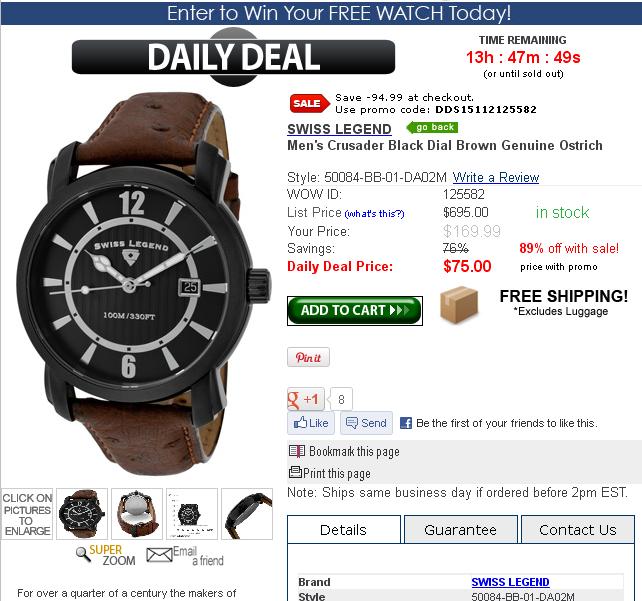
Task: Select the watch caseback thumbnail
Action: [x=137, y=513]
